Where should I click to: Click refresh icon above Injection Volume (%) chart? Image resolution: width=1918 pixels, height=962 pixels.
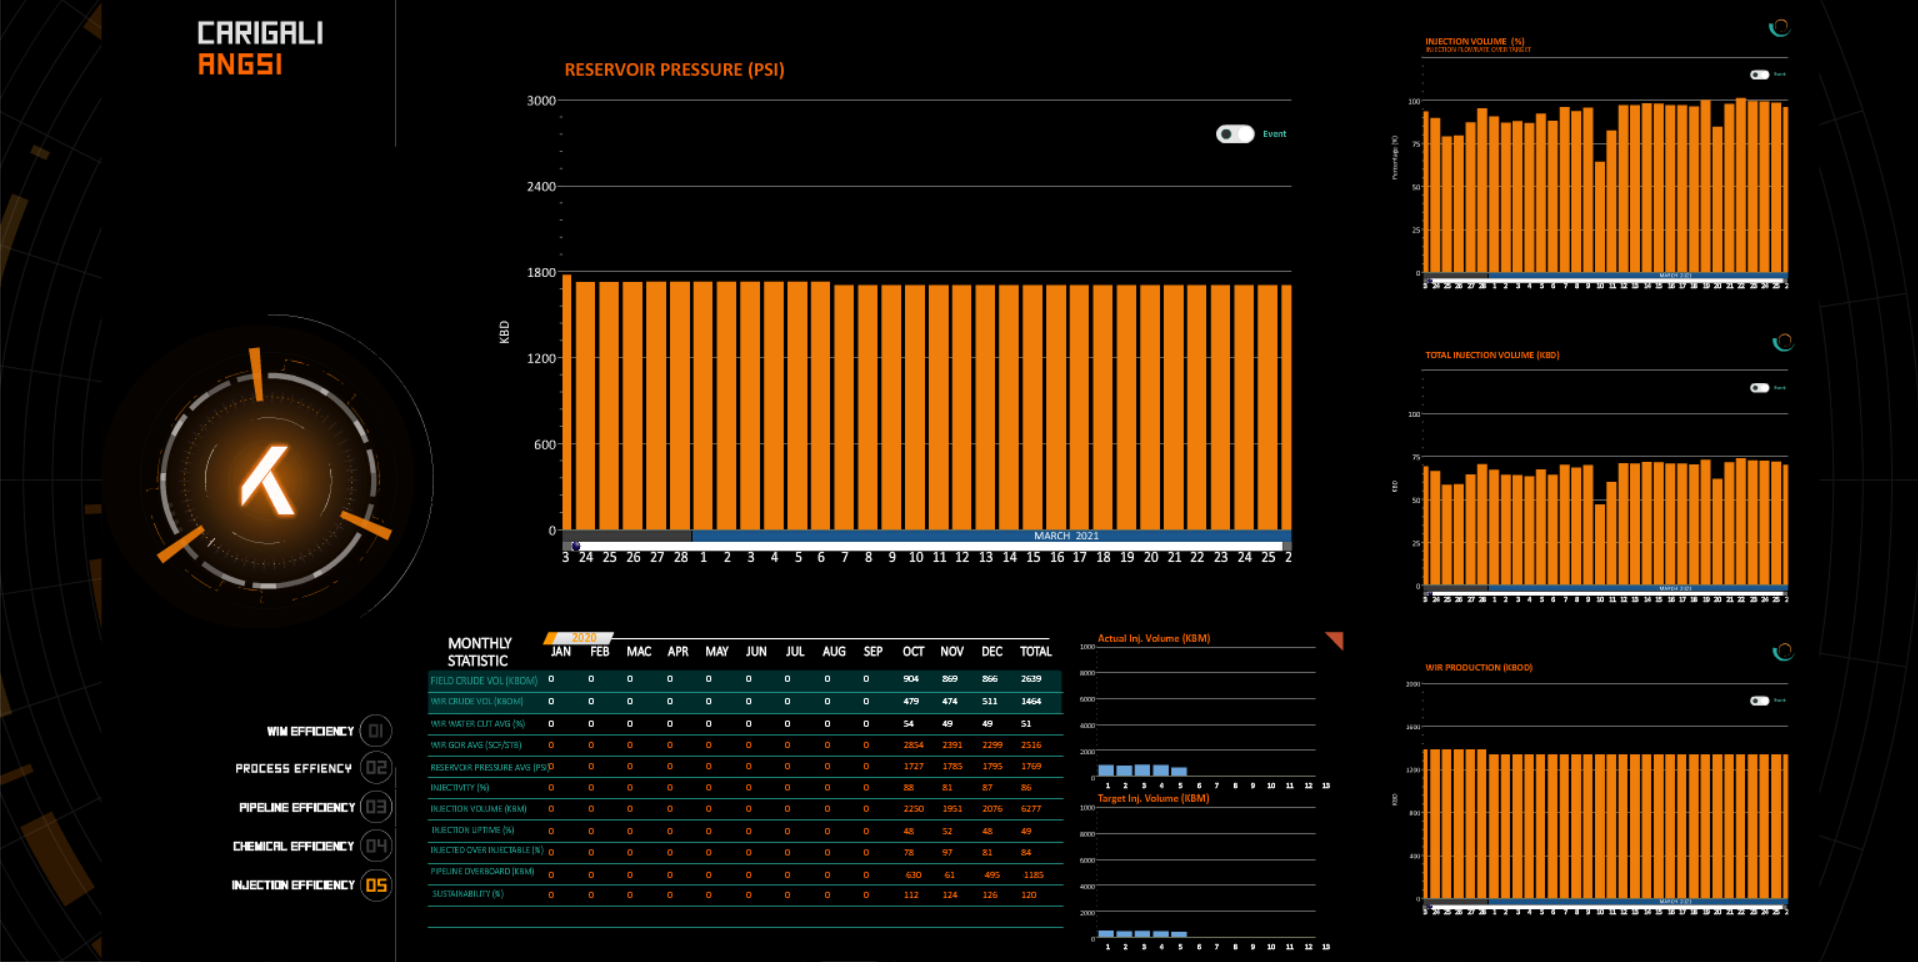(1779, 28)
